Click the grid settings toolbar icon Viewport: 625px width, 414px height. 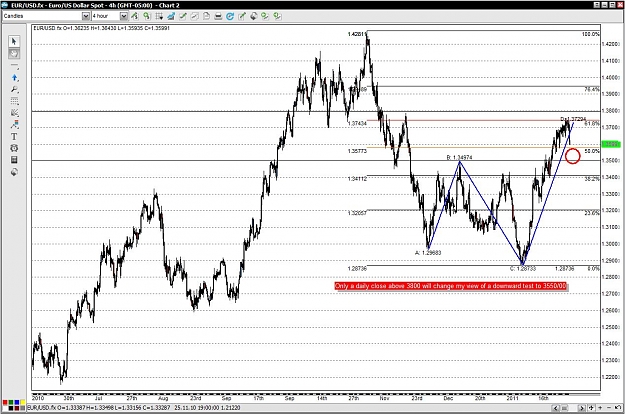[159, 16]
